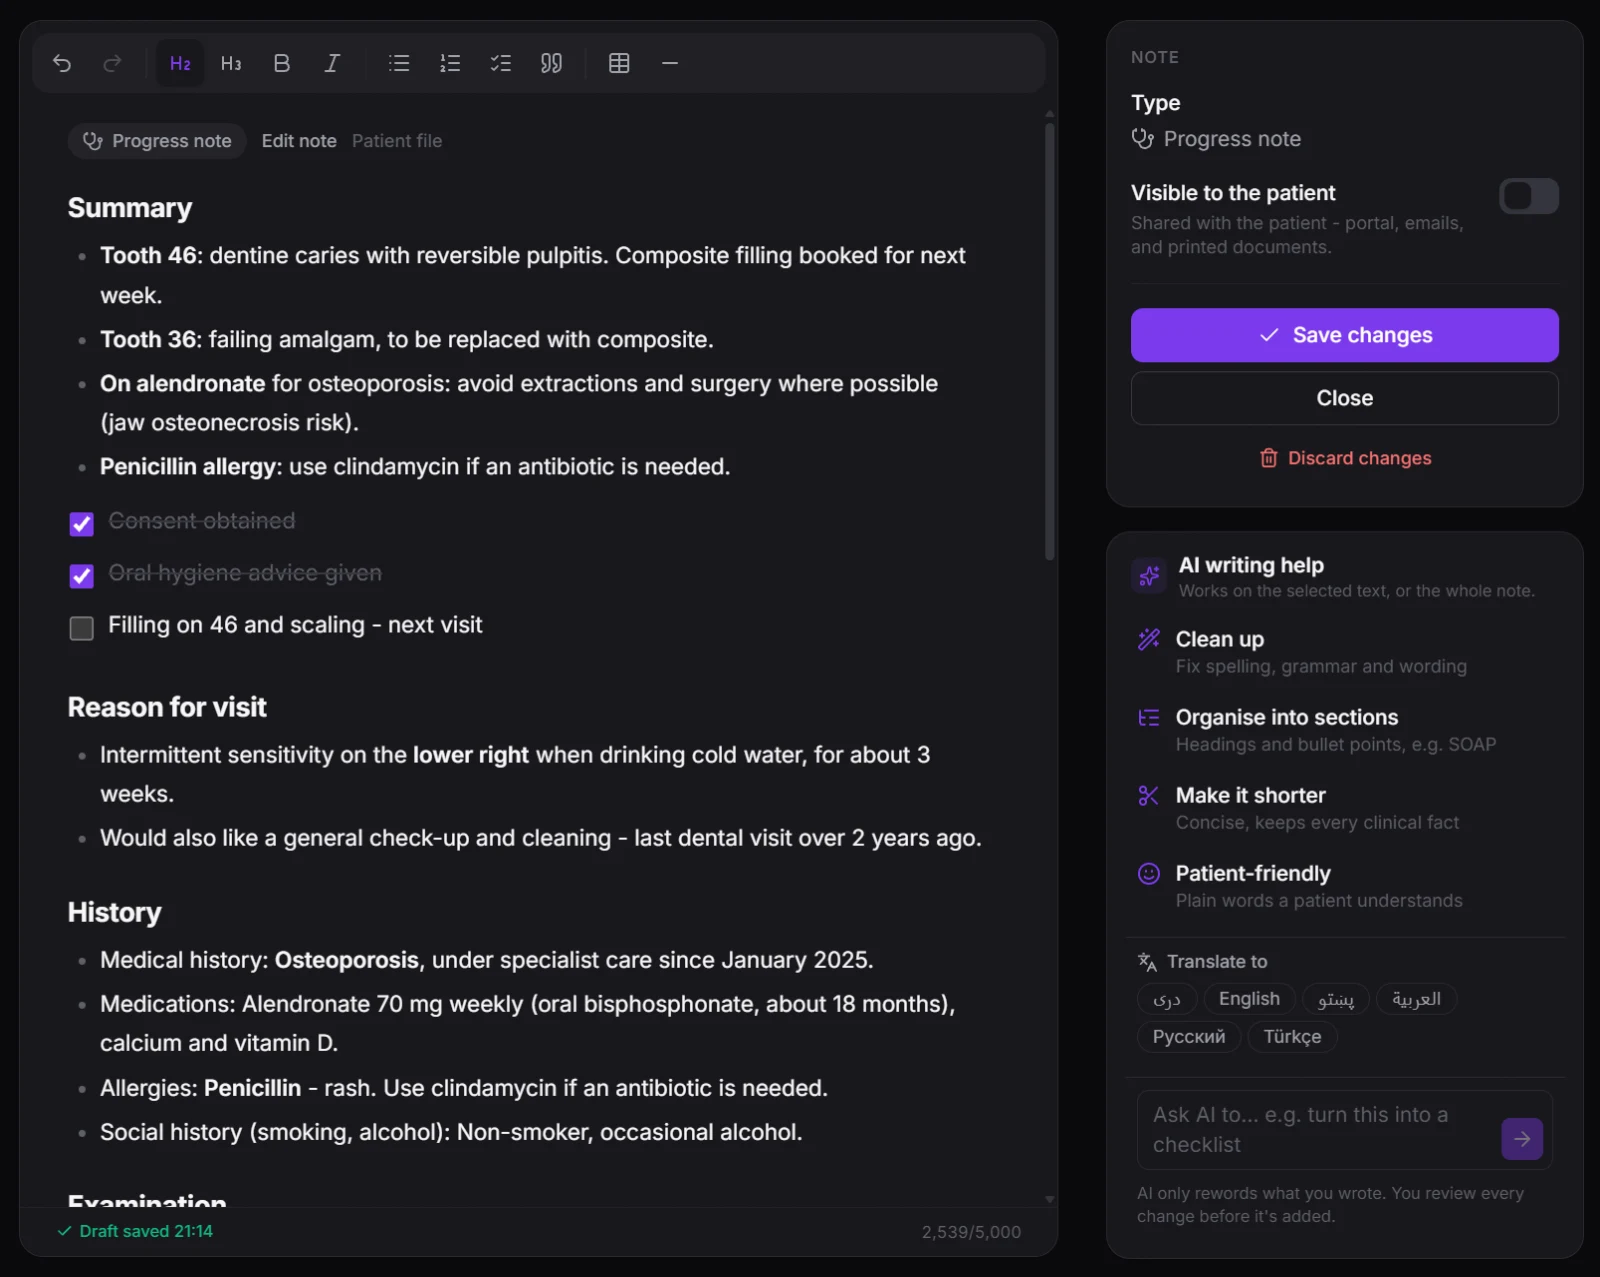Check Filling on 46 and scaling item

point(82,627)
